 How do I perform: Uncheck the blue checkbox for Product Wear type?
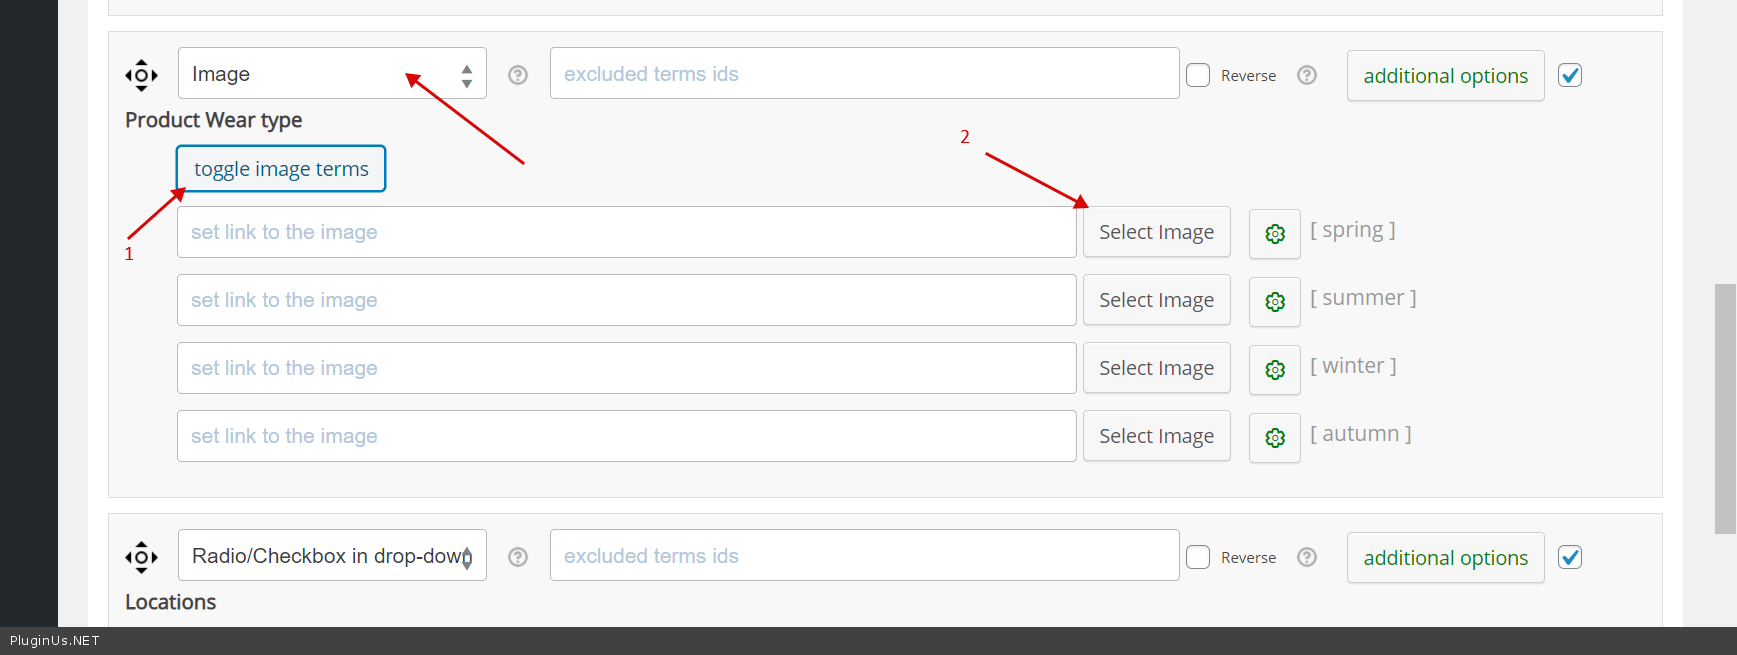[x=1570, y=75]
